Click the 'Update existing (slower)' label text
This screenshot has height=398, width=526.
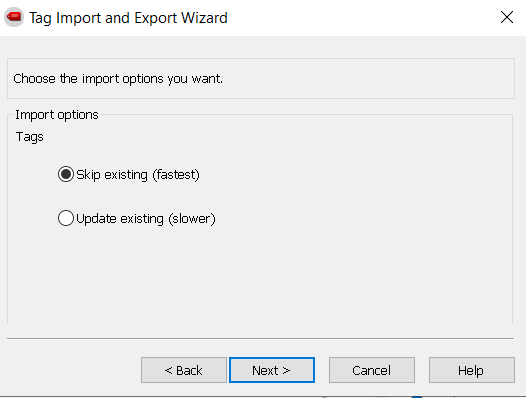146,218
